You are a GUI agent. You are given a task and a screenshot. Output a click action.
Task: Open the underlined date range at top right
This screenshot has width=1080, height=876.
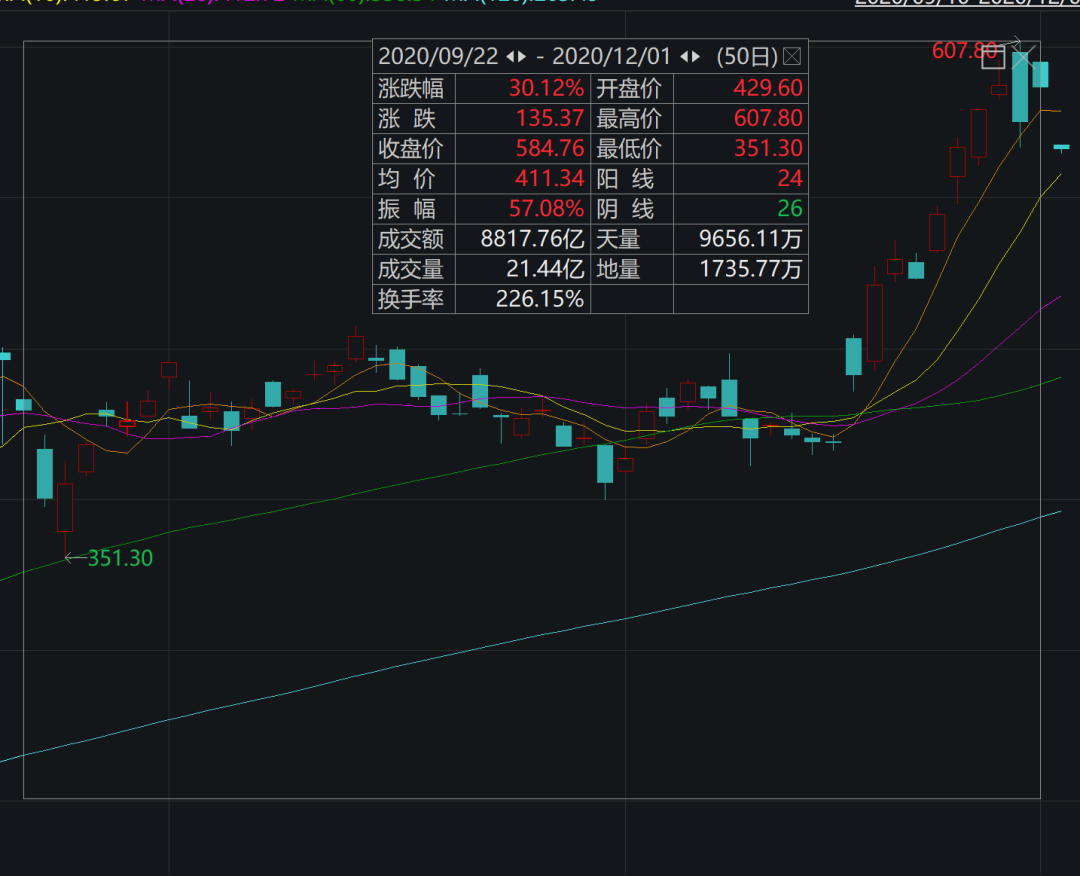tap(966, 3)
